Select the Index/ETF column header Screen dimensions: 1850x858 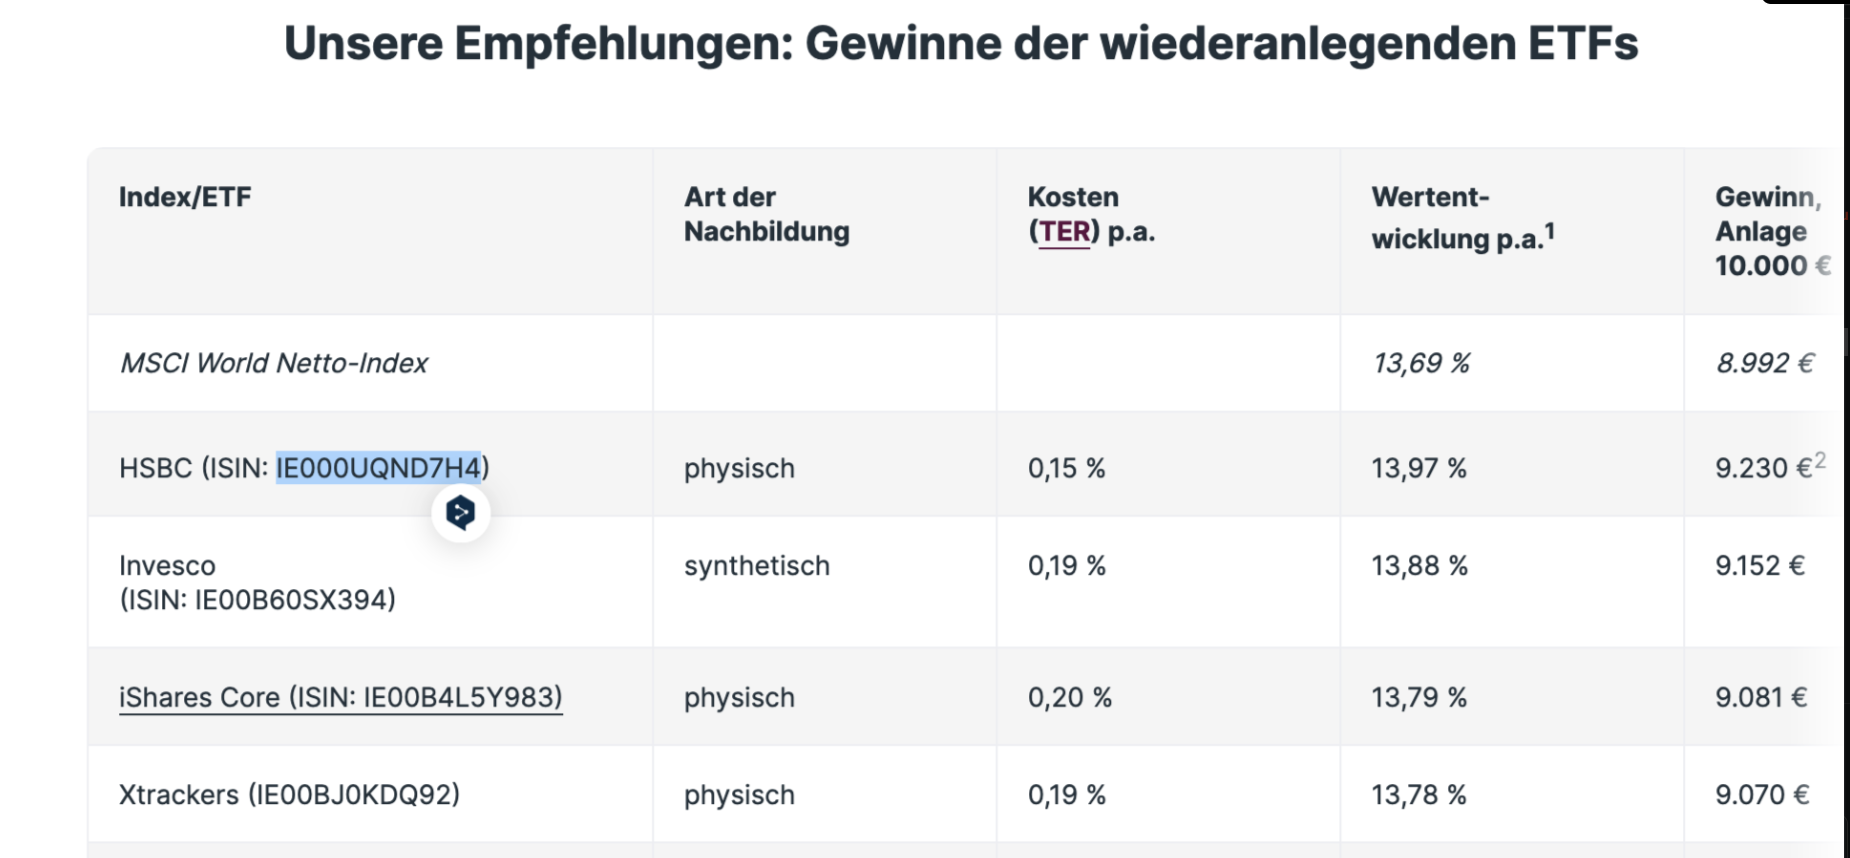(185, 197)
